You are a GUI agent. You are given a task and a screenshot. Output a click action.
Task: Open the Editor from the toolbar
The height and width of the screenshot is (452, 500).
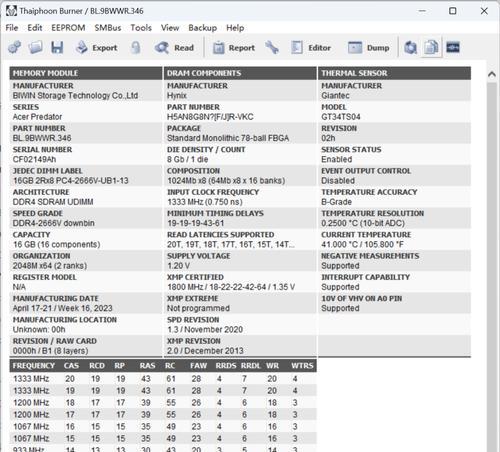[x=311, y=48]
